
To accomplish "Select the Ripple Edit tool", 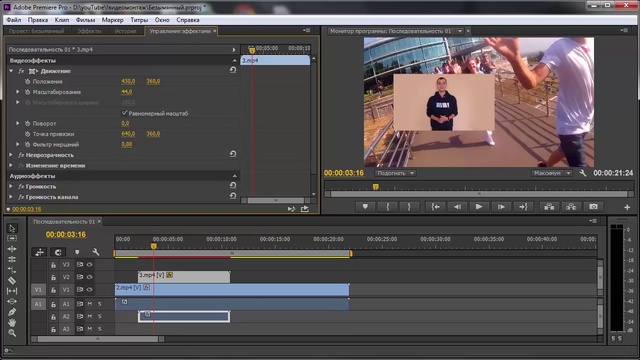I will [12, 249].
